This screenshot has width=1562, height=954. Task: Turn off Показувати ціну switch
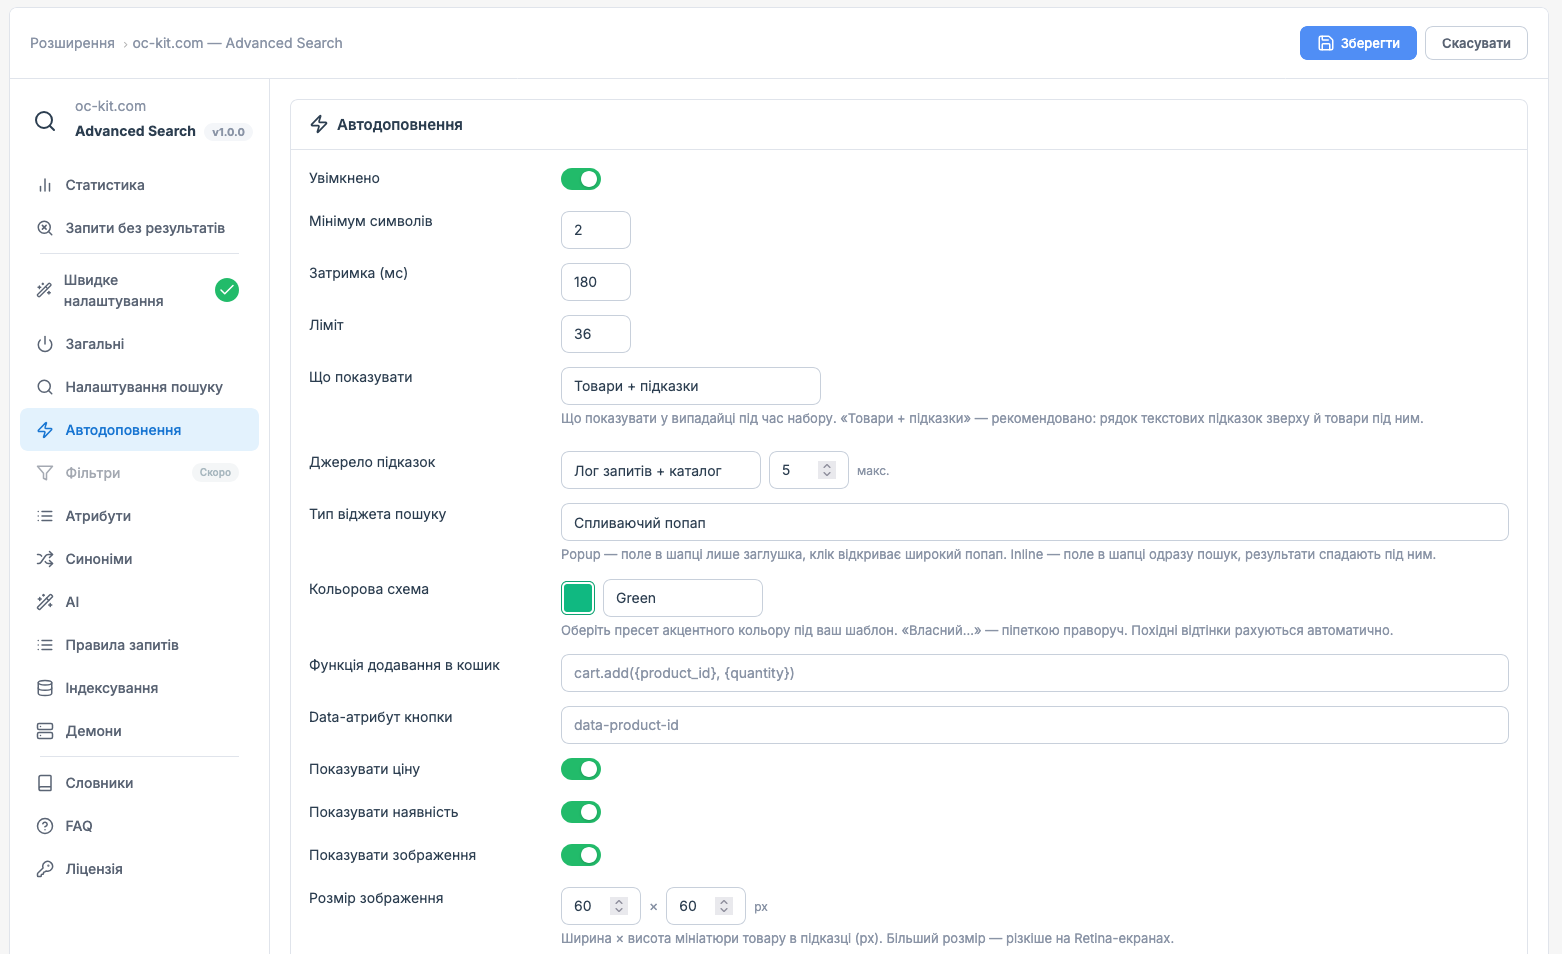[581, 769]
